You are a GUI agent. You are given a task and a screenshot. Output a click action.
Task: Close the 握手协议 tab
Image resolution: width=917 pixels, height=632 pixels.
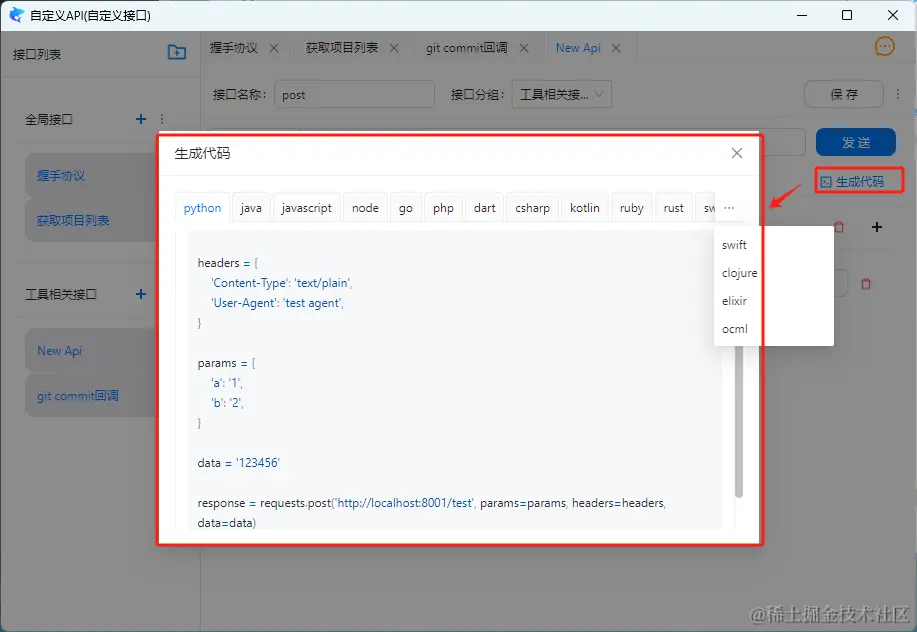(x=274, y=48)
